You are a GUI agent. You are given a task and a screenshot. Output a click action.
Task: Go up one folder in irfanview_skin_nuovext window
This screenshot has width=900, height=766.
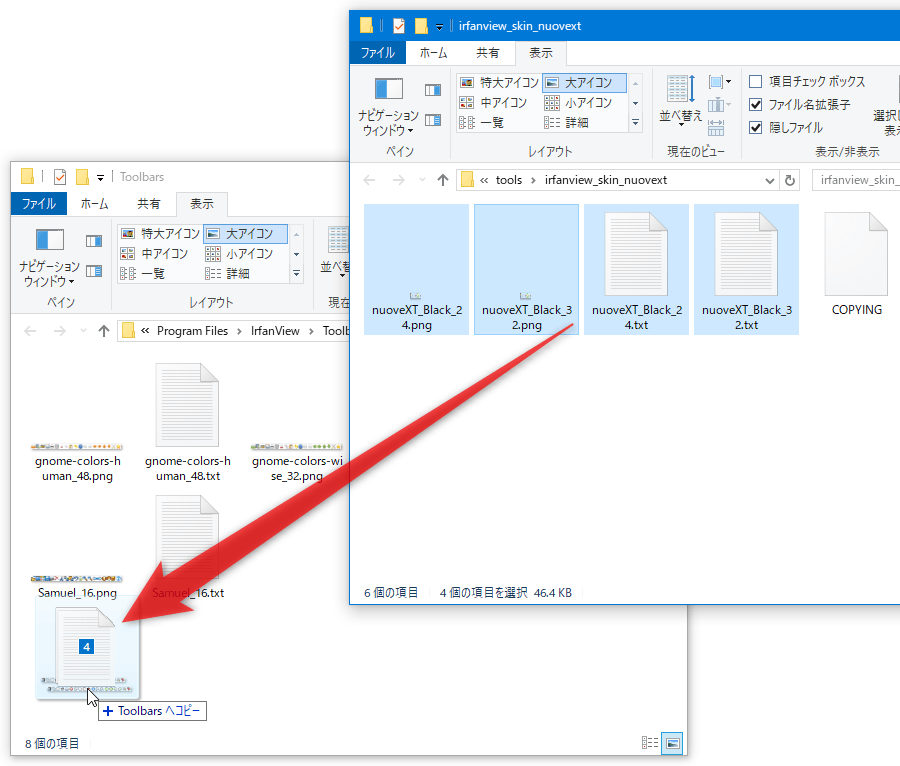pyautogui.click(x=443, y=180)
